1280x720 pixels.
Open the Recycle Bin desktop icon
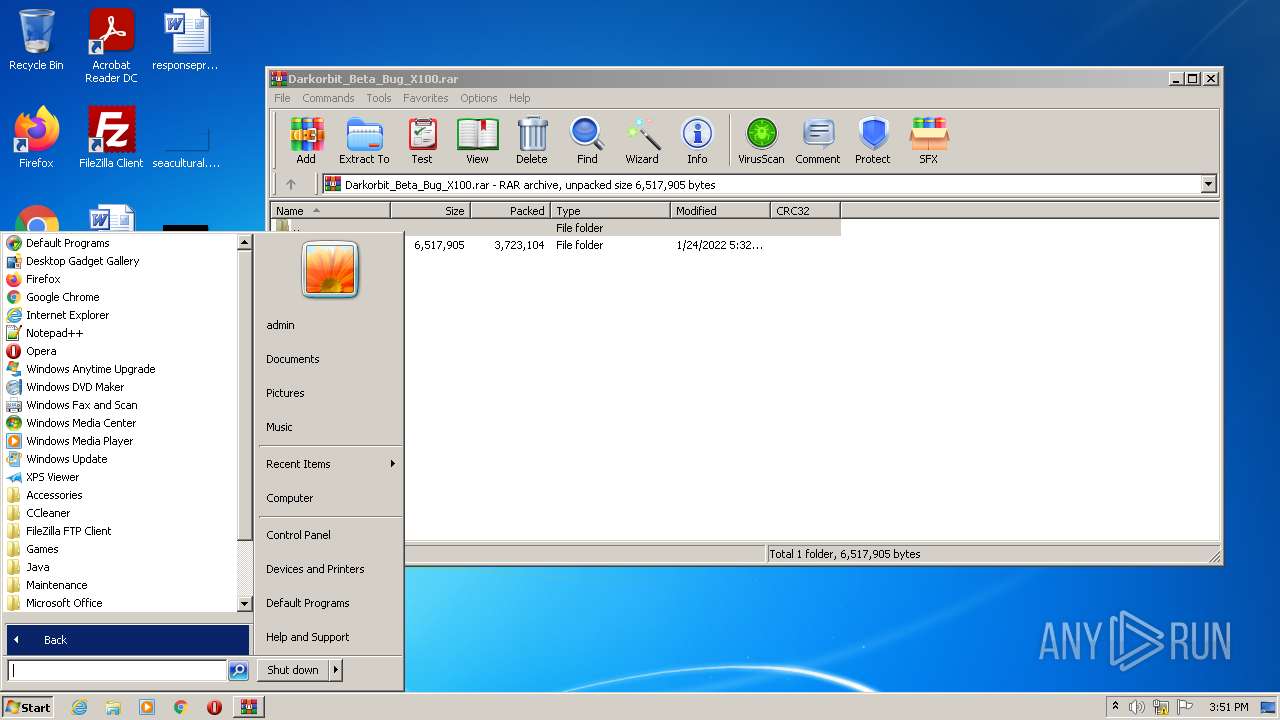36,40
